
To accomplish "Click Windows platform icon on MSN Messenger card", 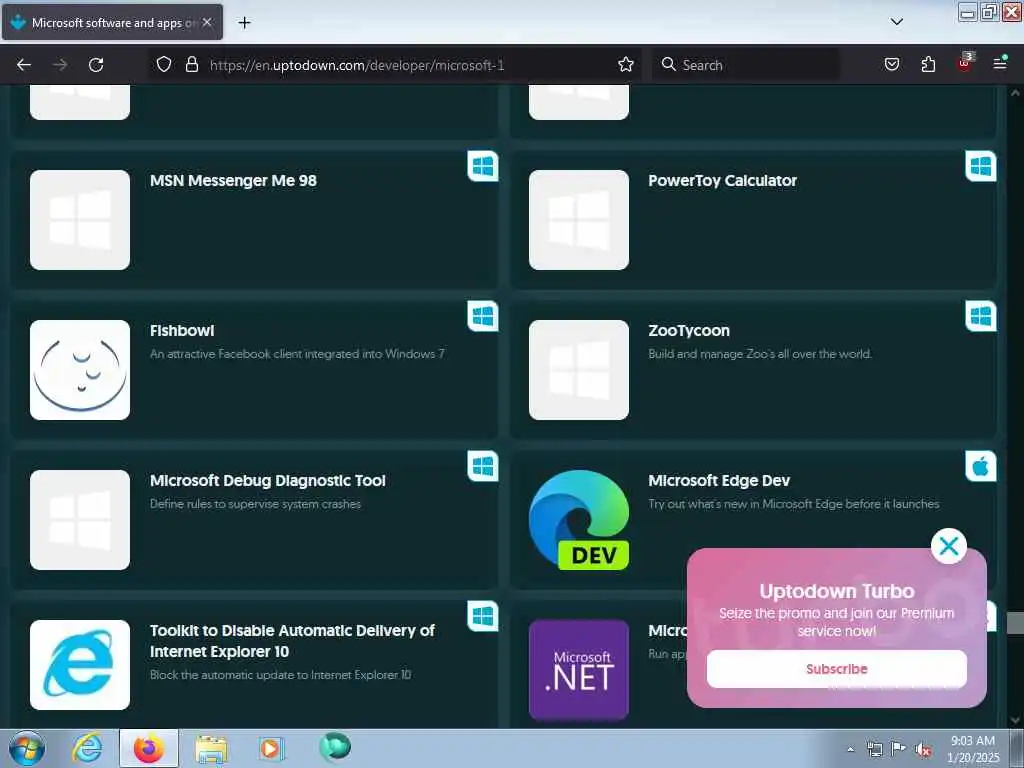I will (x=483, y=167).
